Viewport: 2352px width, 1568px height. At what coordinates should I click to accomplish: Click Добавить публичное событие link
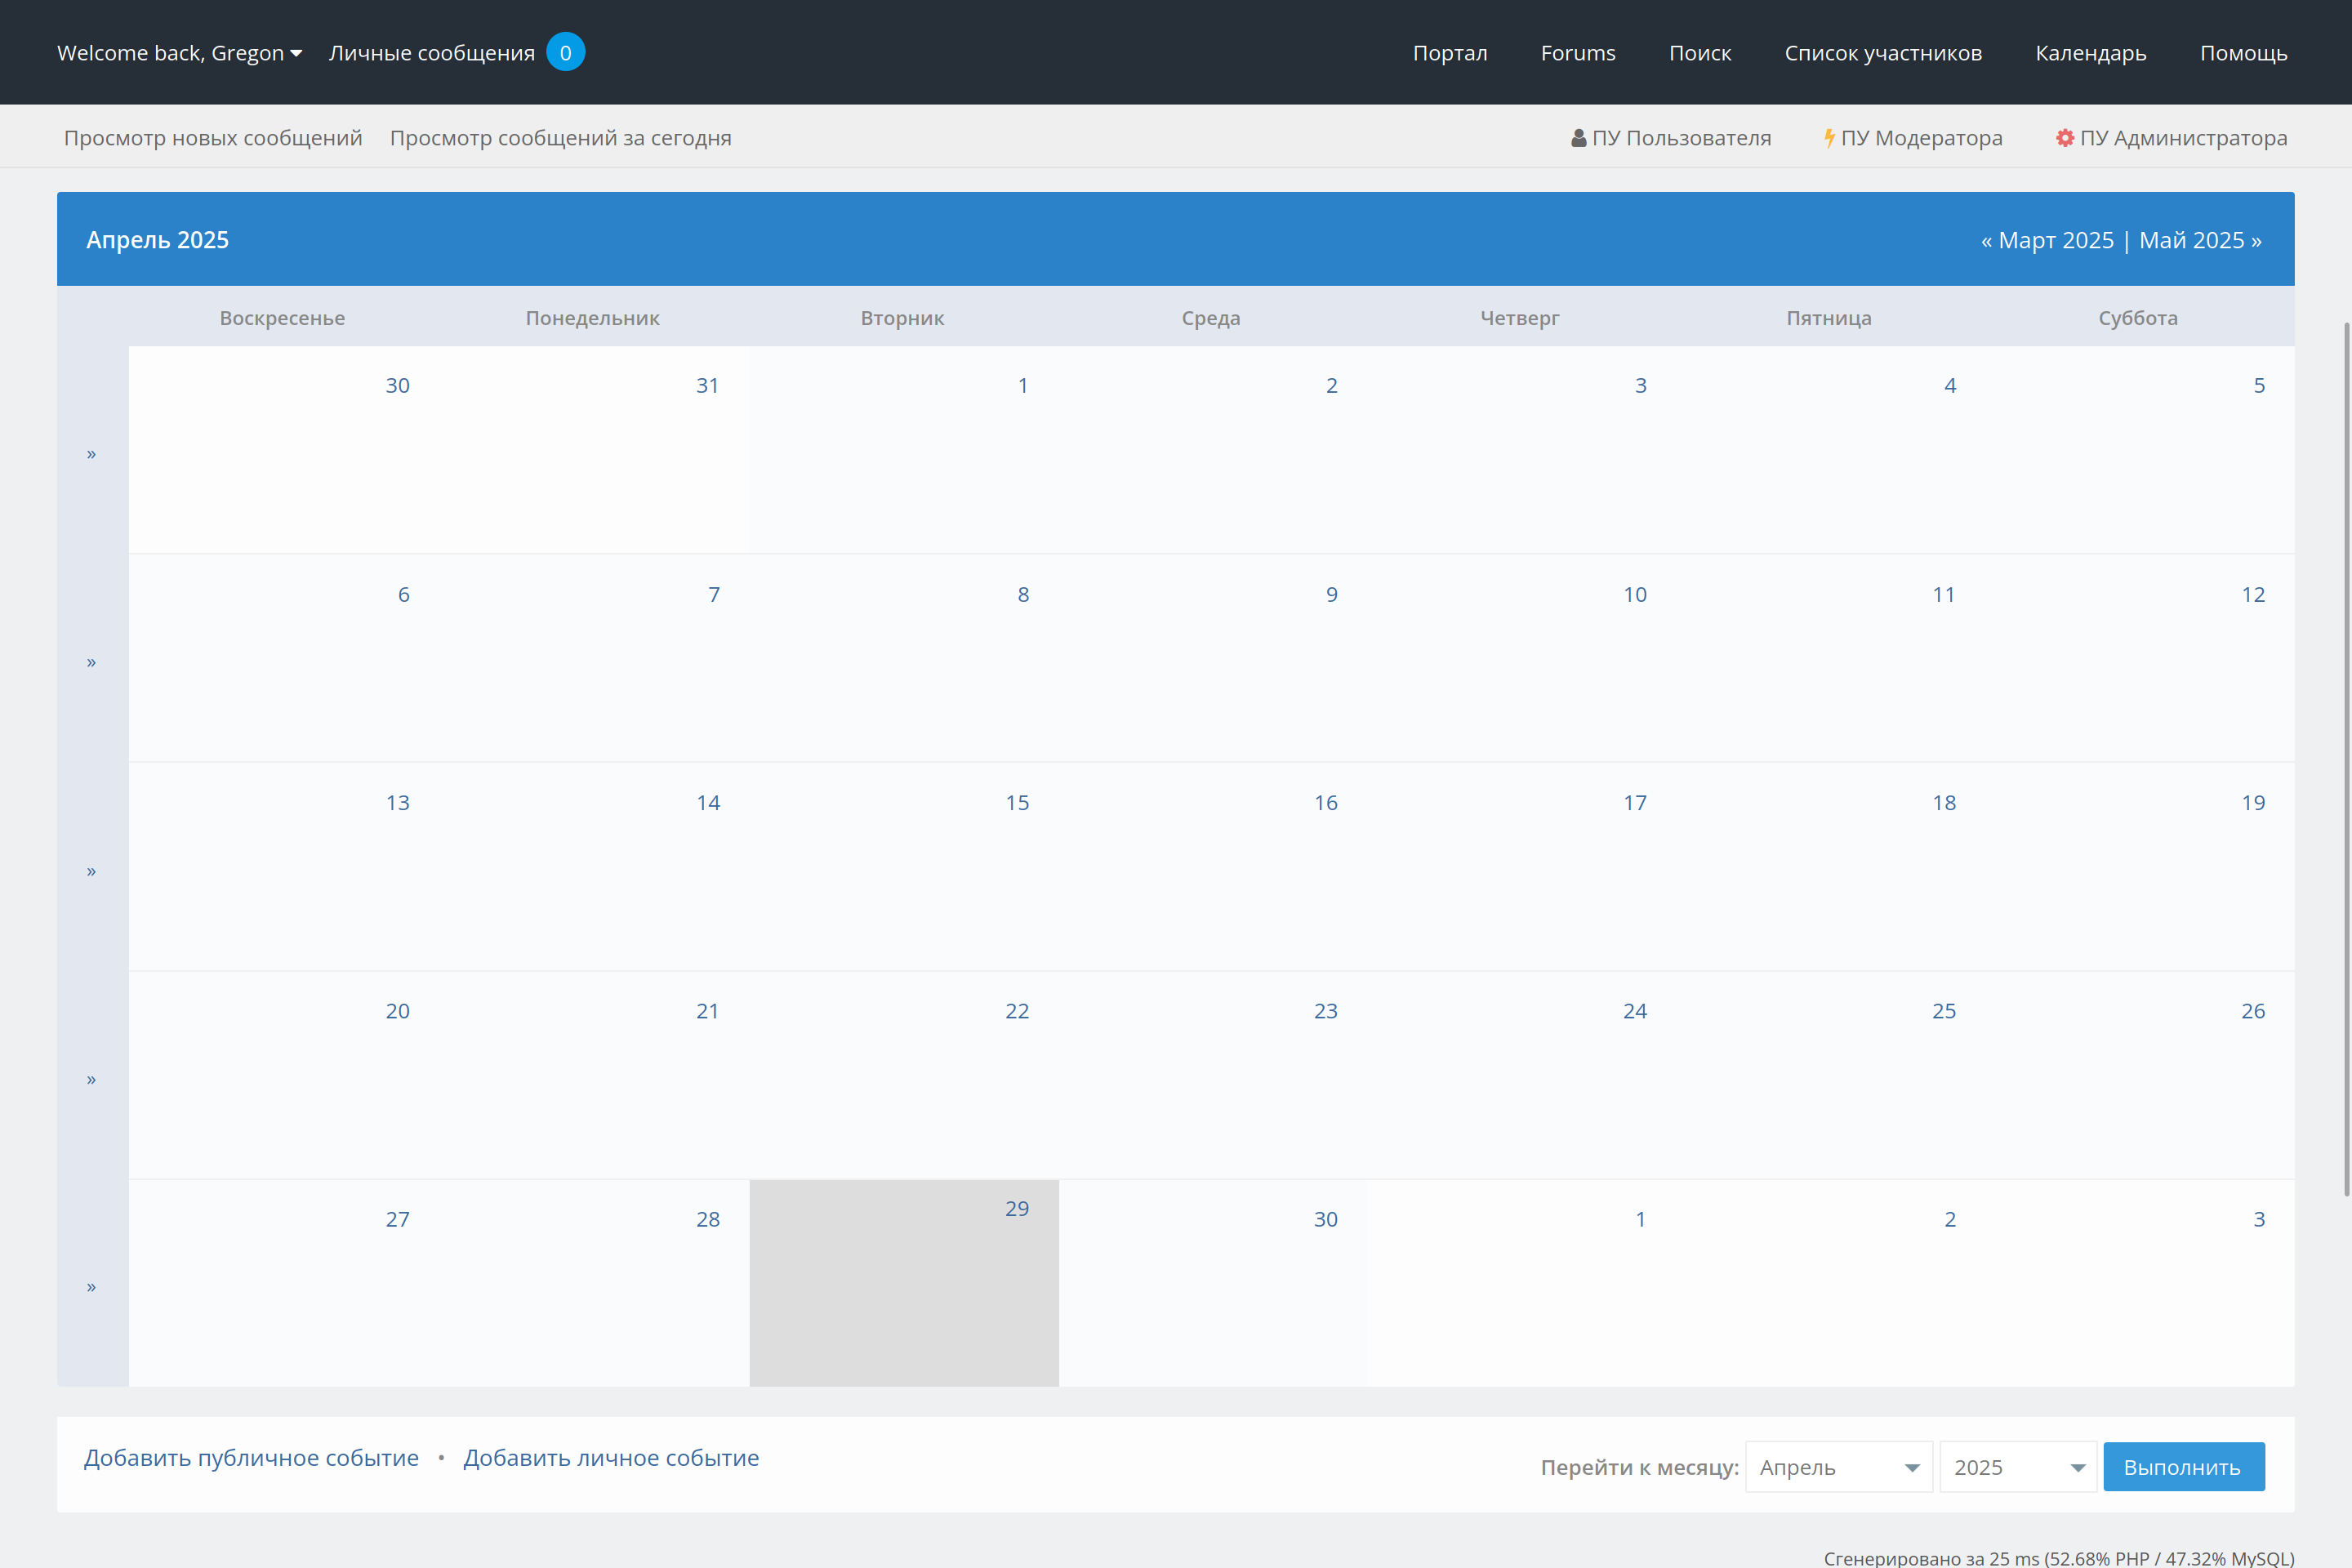[251, 1458]
